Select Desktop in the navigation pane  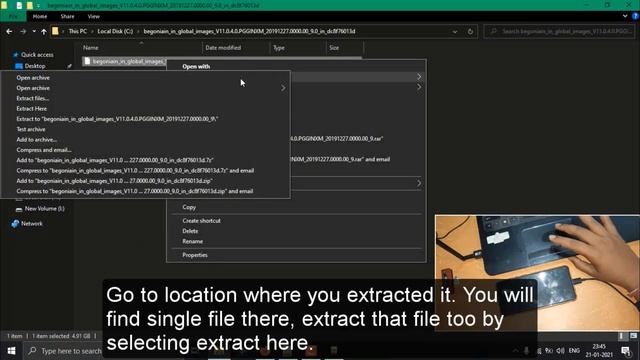(35, 66)
